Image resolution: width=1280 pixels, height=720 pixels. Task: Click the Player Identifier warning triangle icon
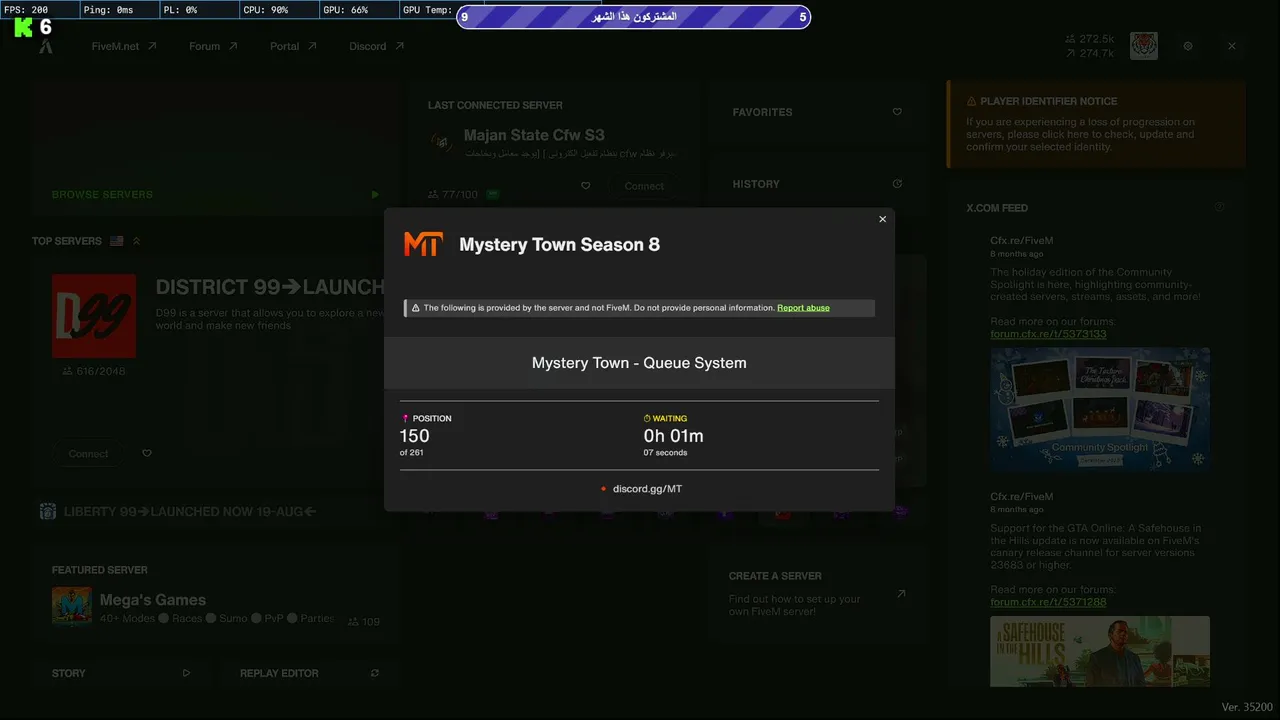tap(971, 101)
